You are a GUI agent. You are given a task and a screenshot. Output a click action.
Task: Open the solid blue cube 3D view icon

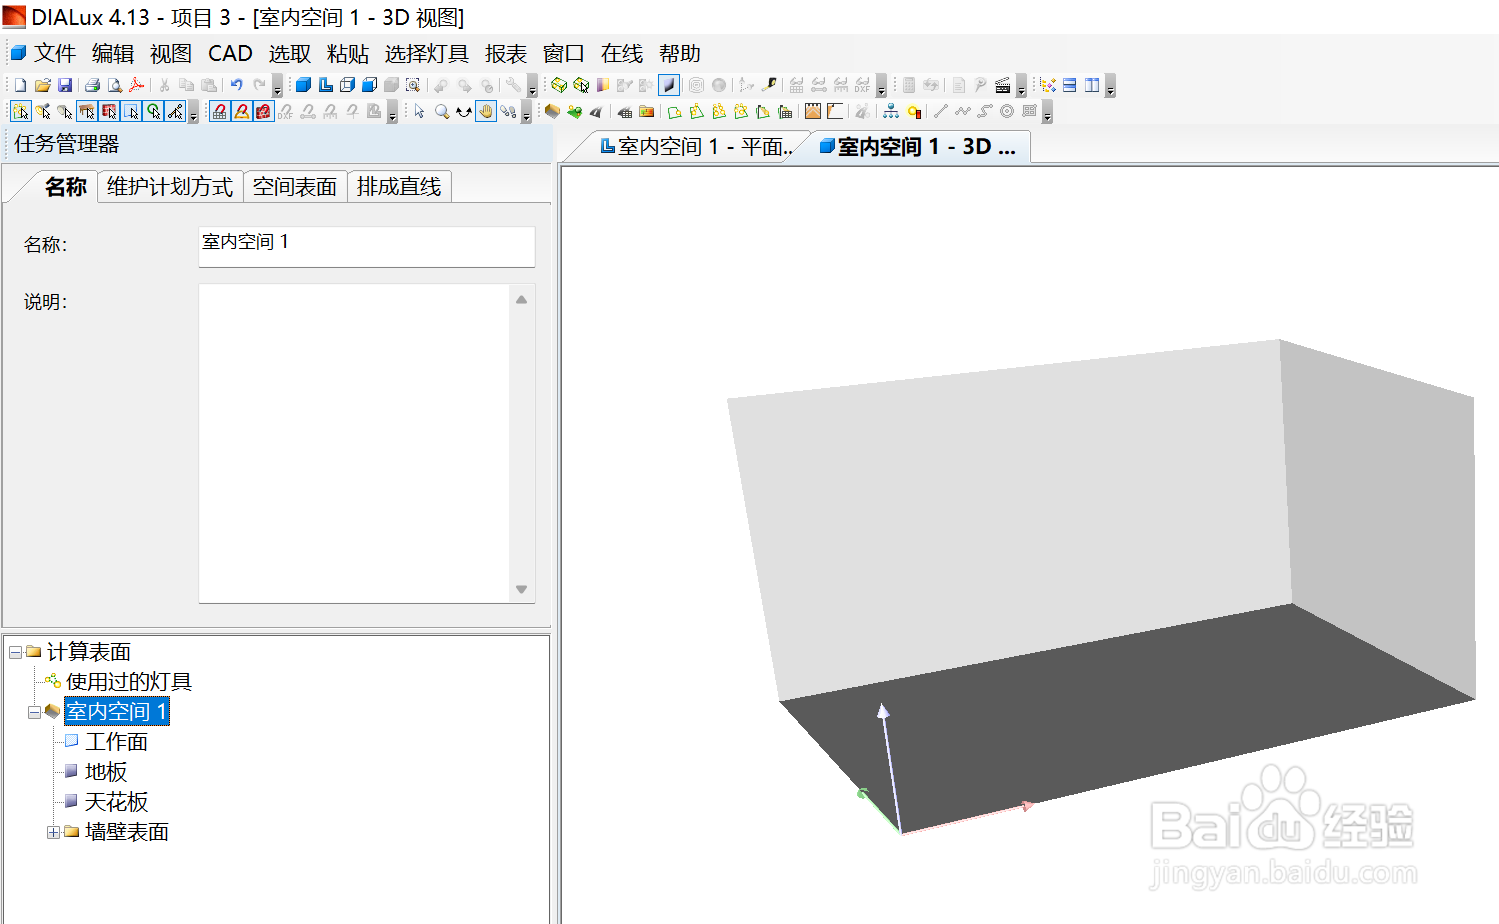click(x=303, y=85)
